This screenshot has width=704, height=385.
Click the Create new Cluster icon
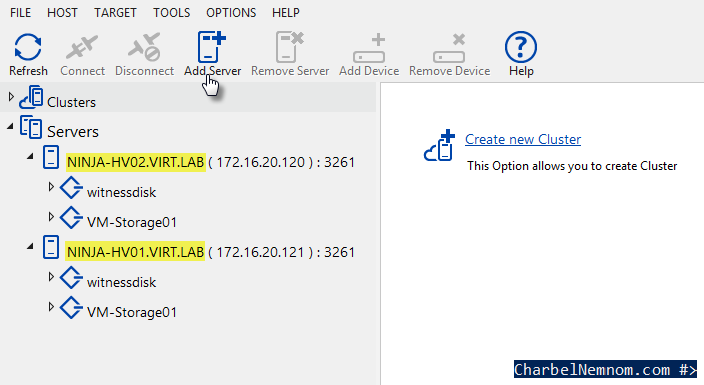pyautogui.click(x=440, y=145)
